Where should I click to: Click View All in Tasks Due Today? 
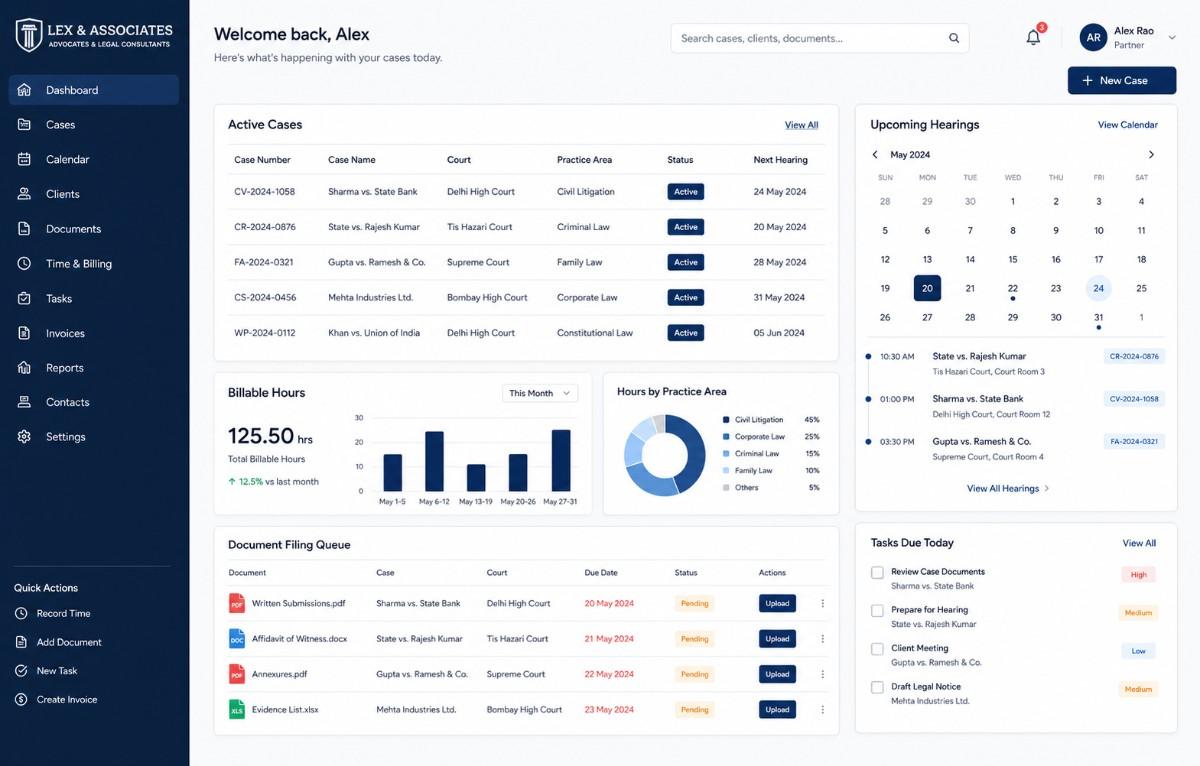[1139, 543]
